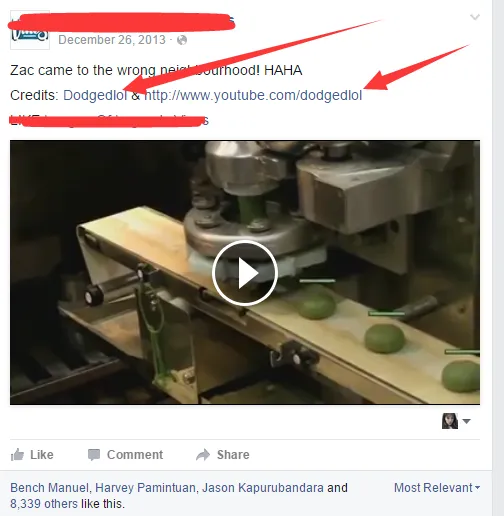Expand the Most Relevant sort dropdown
The width and height of the screenshot is (504, 516).
point(437,488)
